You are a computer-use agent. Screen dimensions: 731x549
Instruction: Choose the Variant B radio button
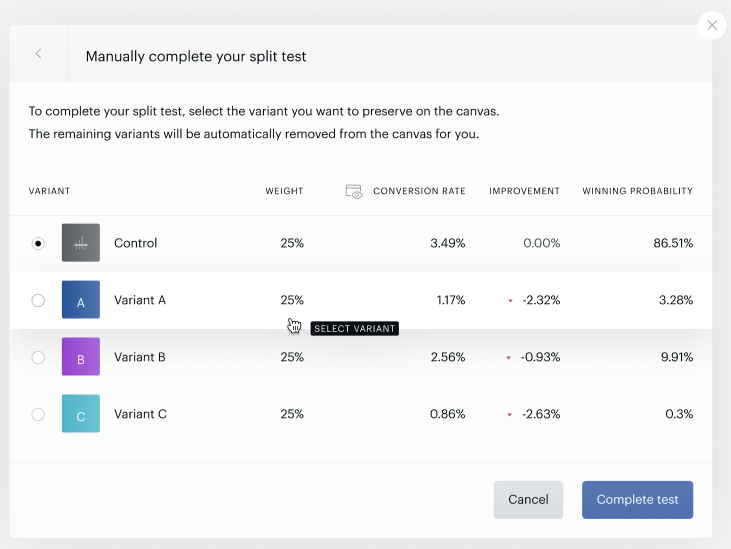tap(38, 357)
